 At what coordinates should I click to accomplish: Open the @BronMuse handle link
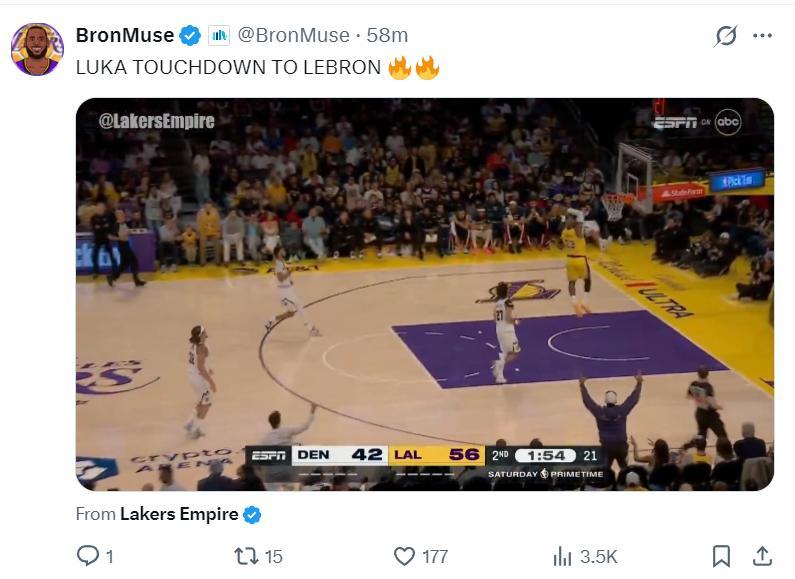pyautogui.click(x=293, y=36)
